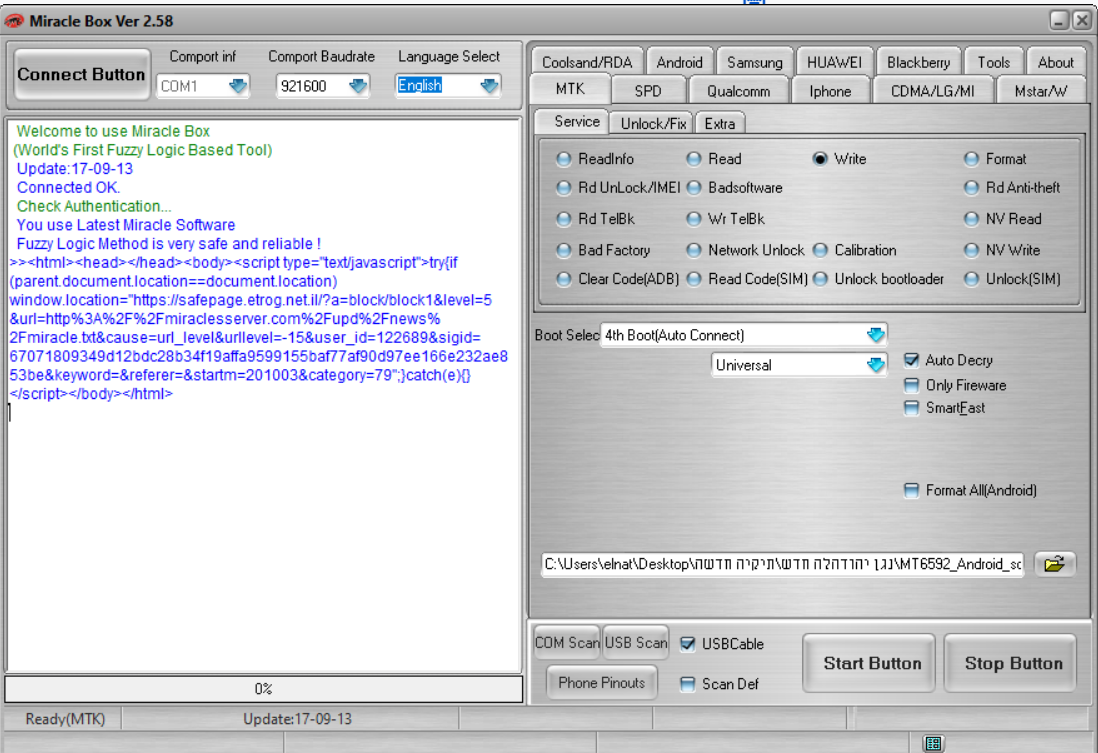Switch to the Blackberry tab
The image size is (1098, 753).
[918, 62]
